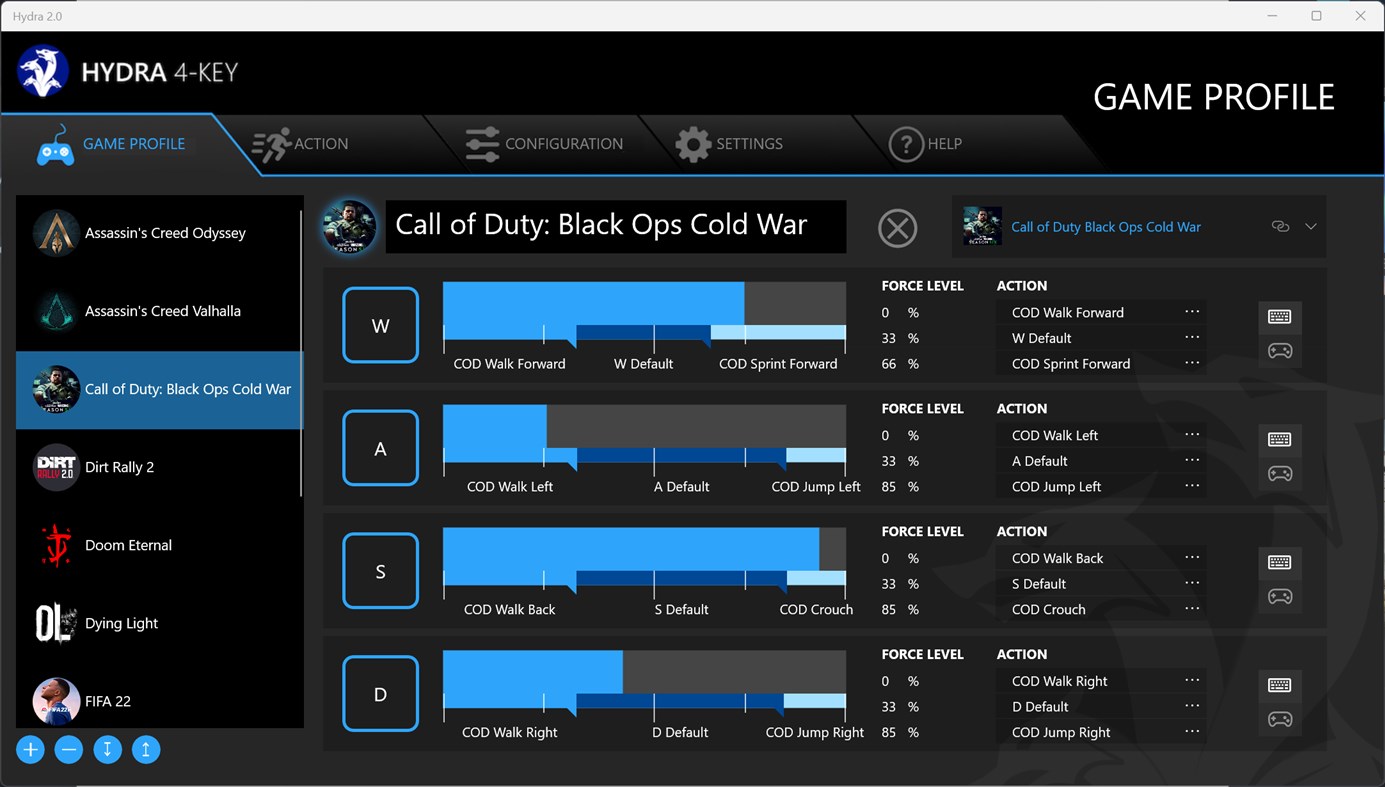Open the Settings gear tab icon

click(x=694, y=143)
